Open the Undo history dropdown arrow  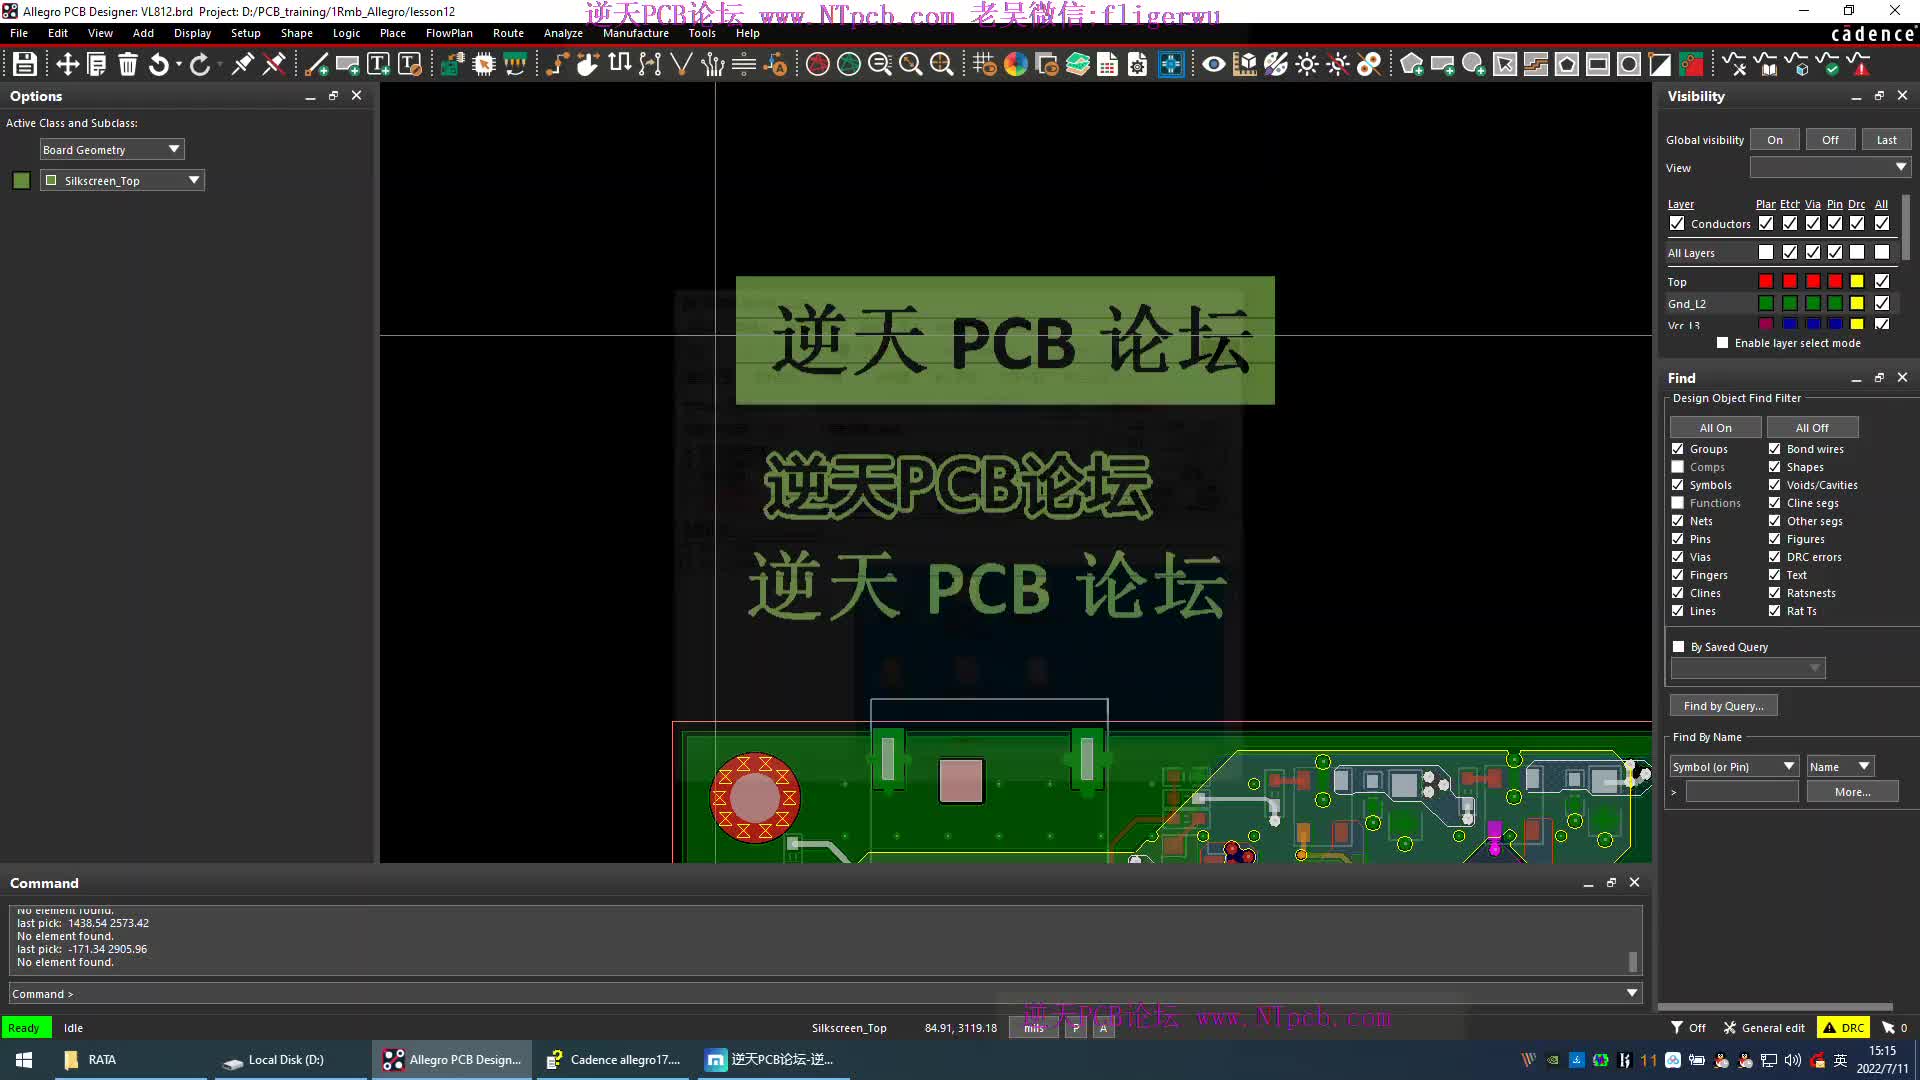179,65
